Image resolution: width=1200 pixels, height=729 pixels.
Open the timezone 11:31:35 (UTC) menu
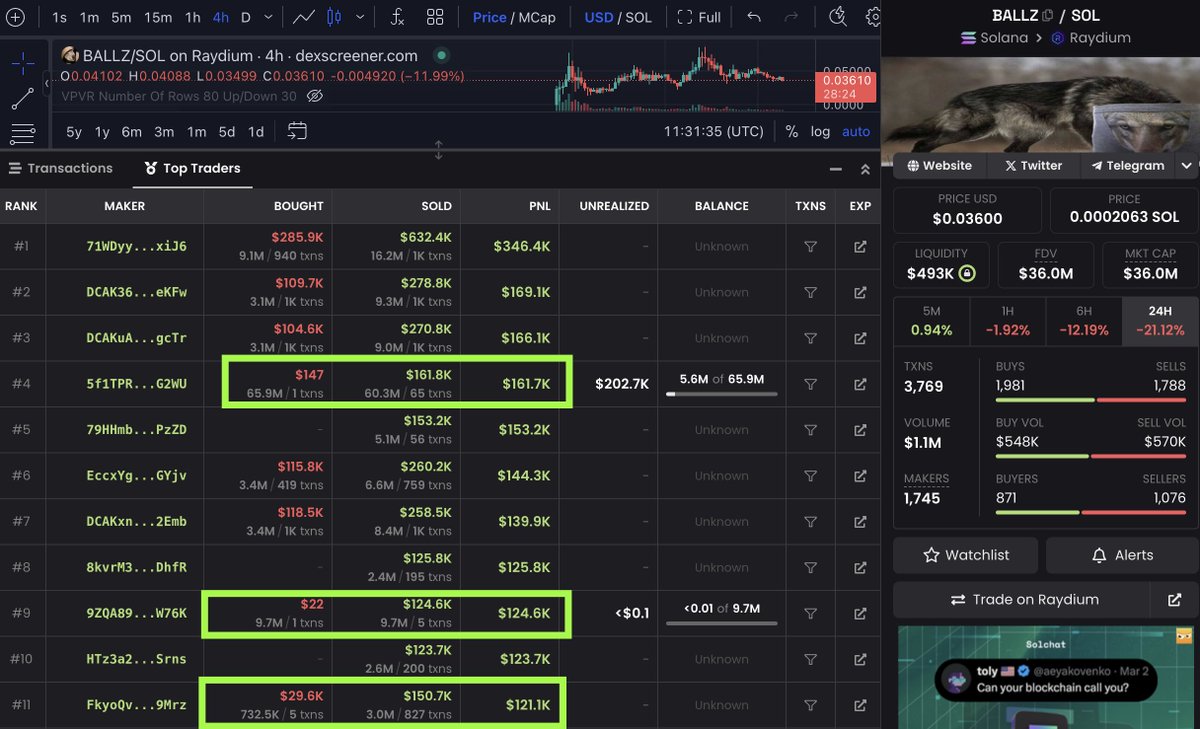pyautogui.click(x=714, y=131)
